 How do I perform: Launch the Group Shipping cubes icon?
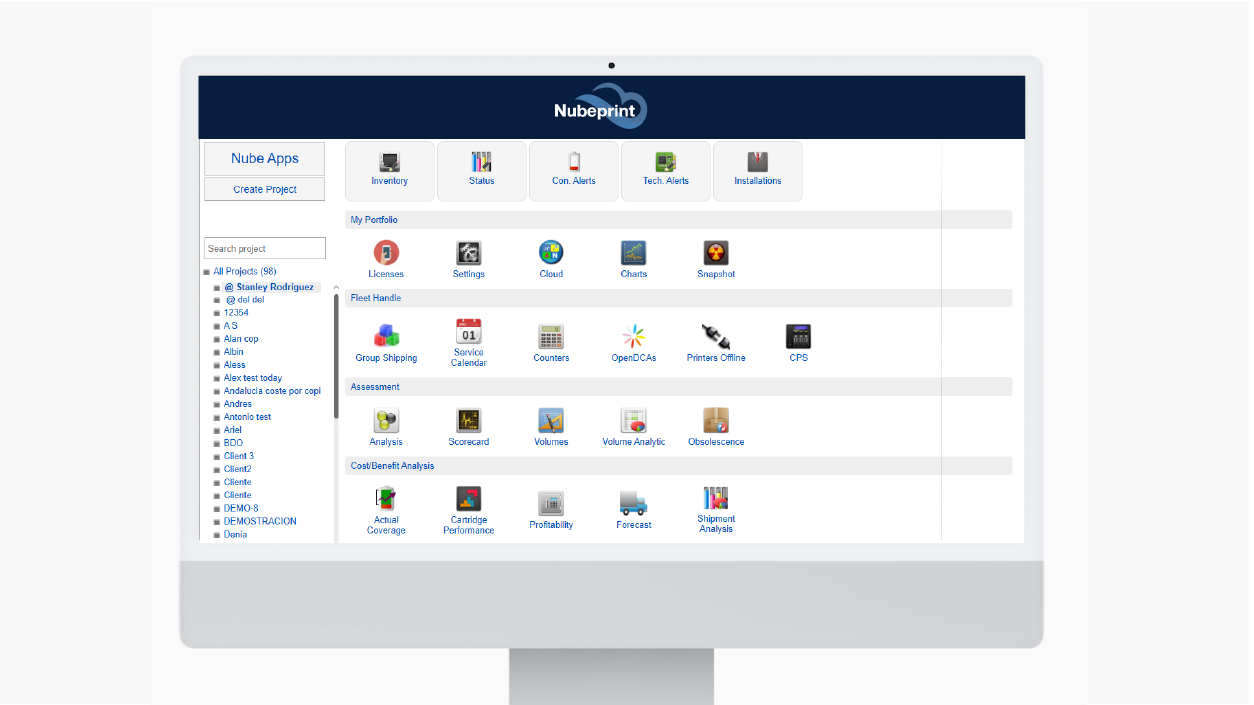pyautogui.click(x=386, y=336)
